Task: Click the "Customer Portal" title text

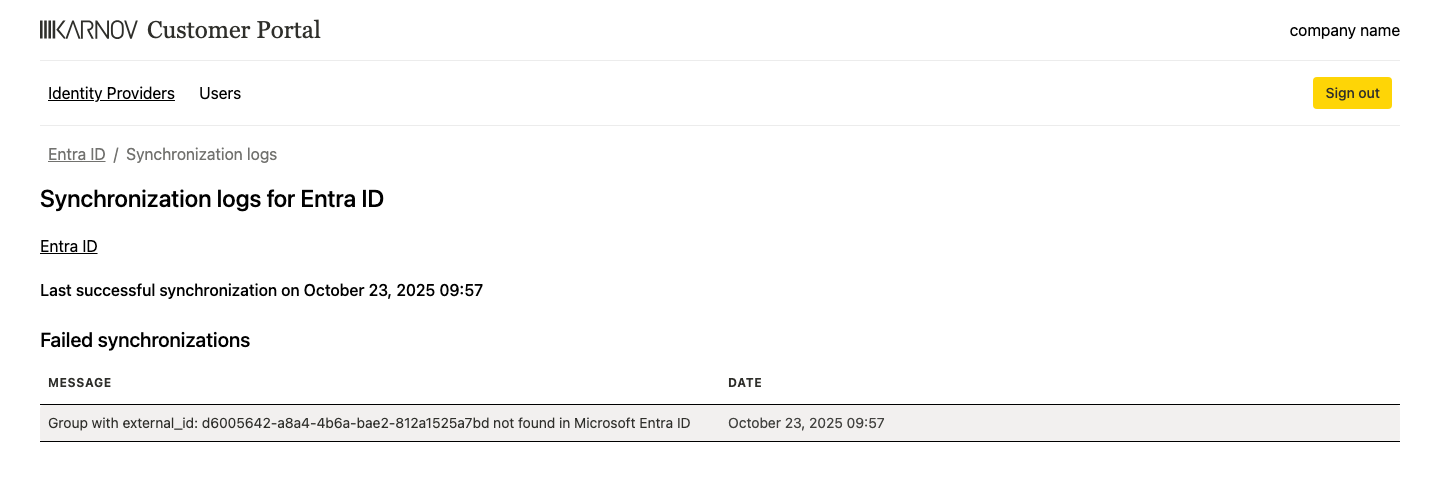Action: [x=234, y=30]
